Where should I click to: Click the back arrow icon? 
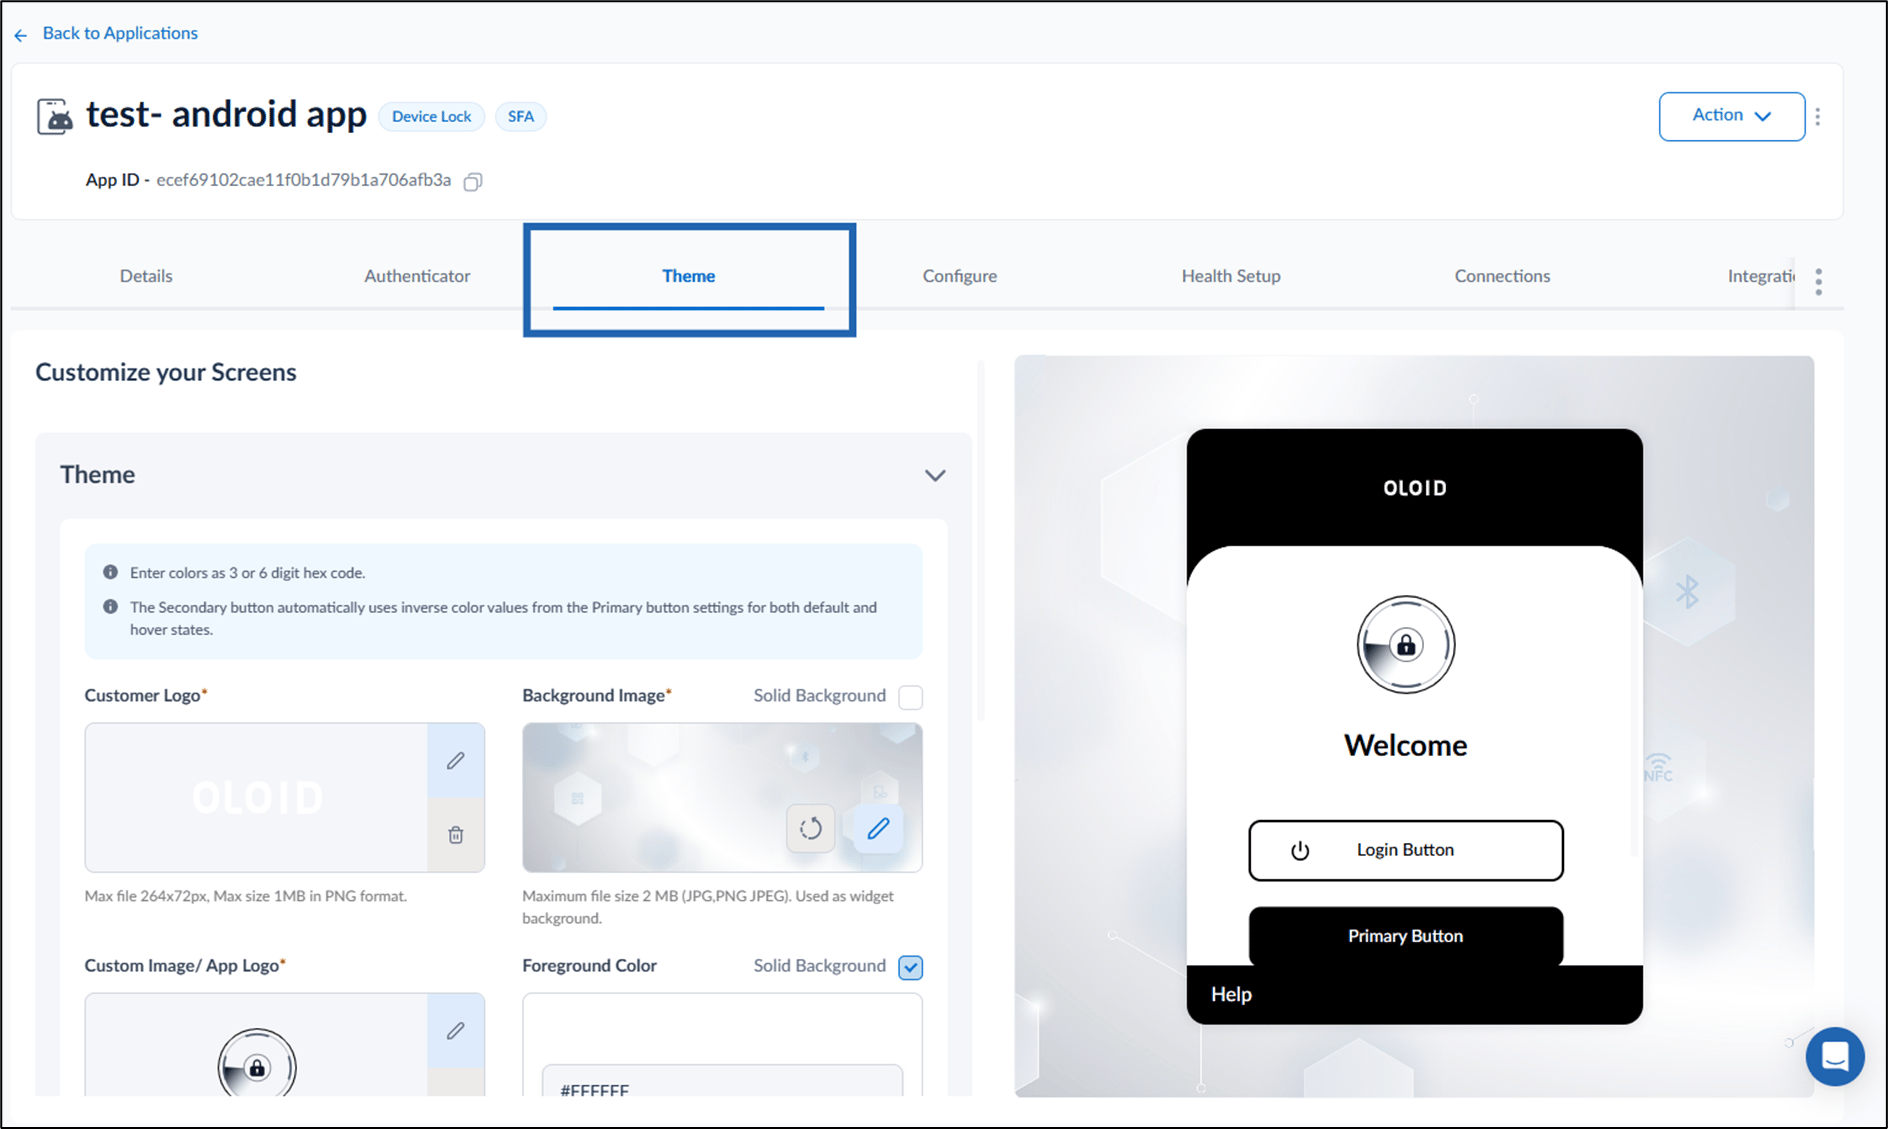20,35
